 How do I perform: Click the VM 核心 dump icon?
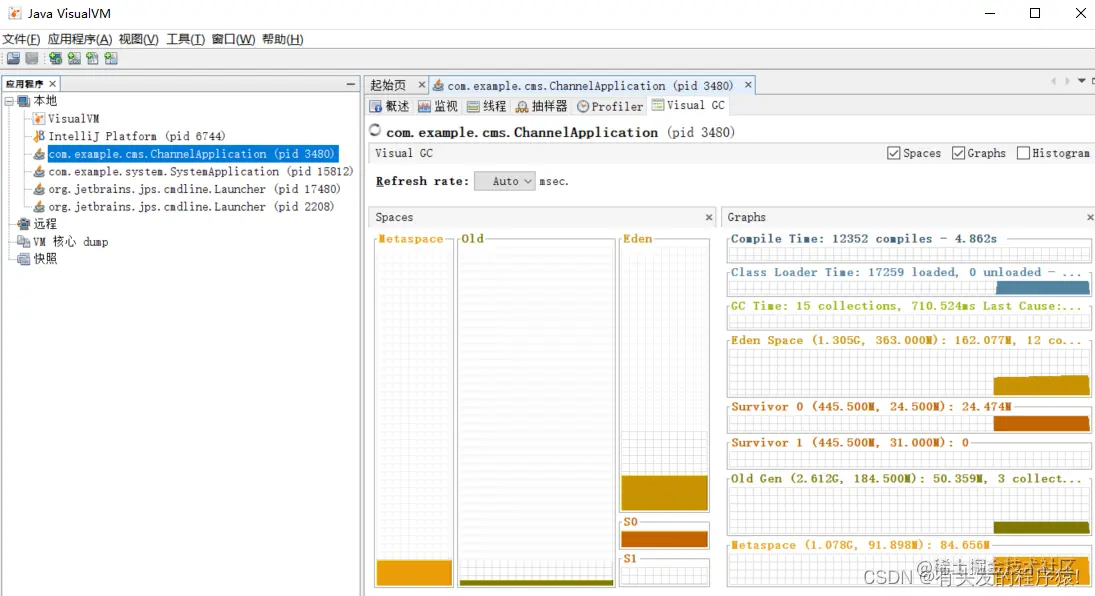(24, 242)
